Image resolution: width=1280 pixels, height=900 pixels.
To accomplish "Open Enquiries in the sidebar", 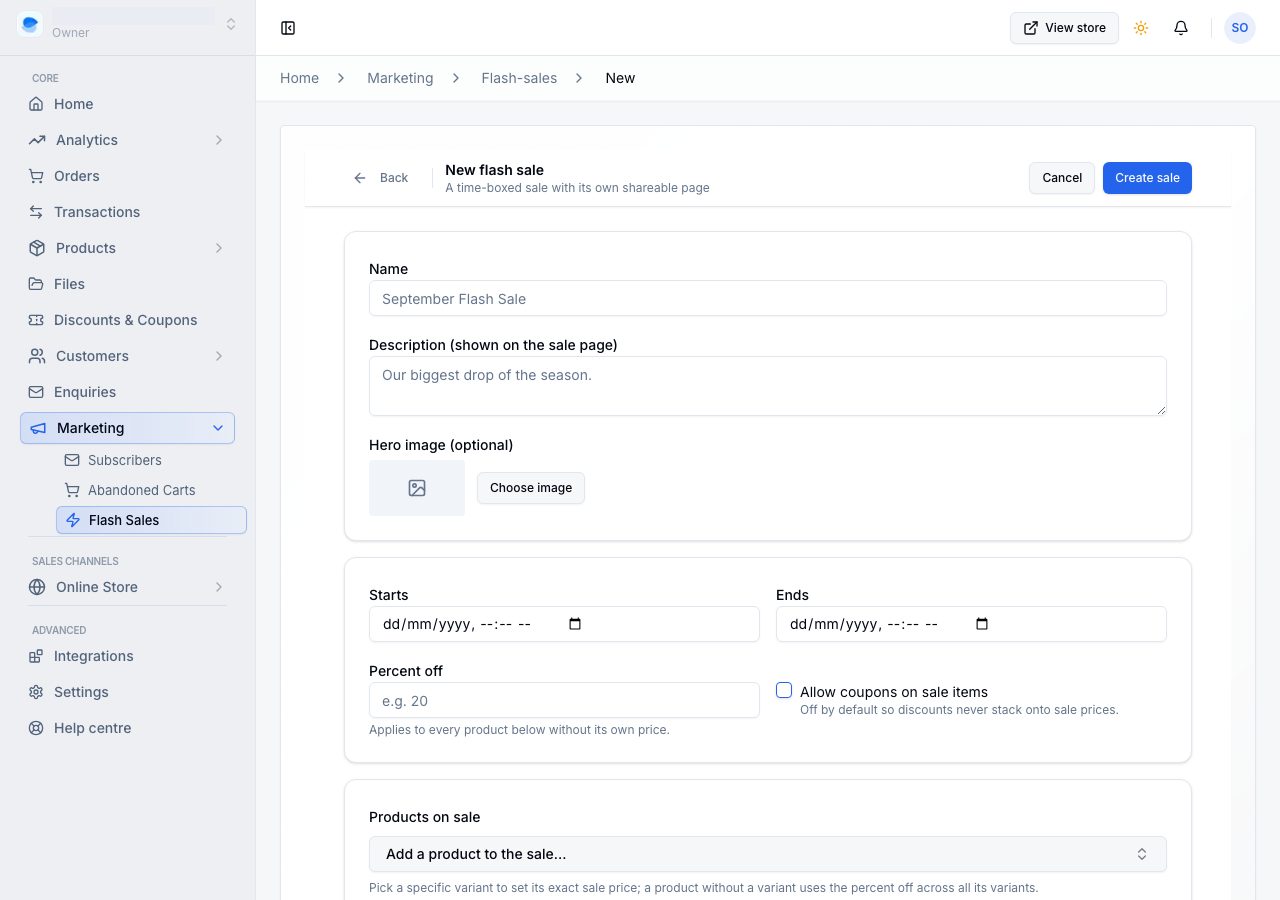I will point(128,392).
